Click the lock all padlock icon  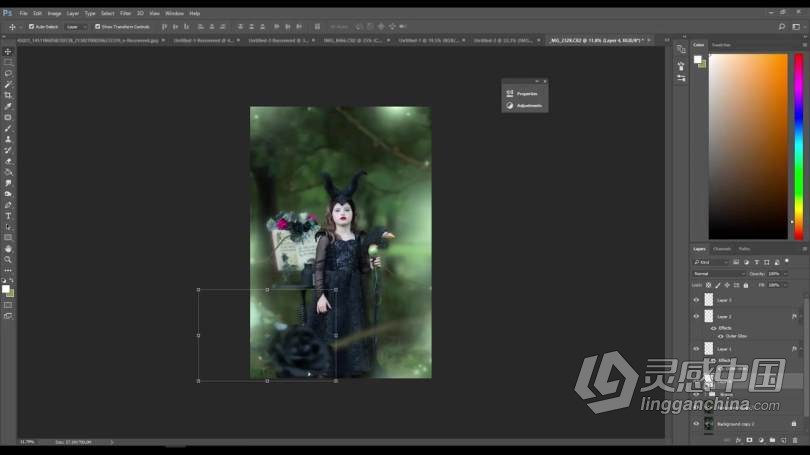pos(746,285)
